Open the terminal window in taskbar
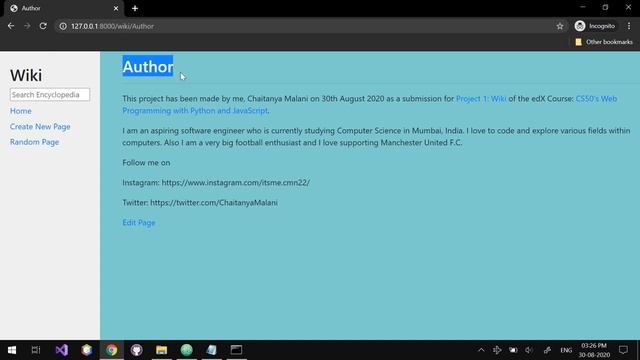 coord(236,350)
